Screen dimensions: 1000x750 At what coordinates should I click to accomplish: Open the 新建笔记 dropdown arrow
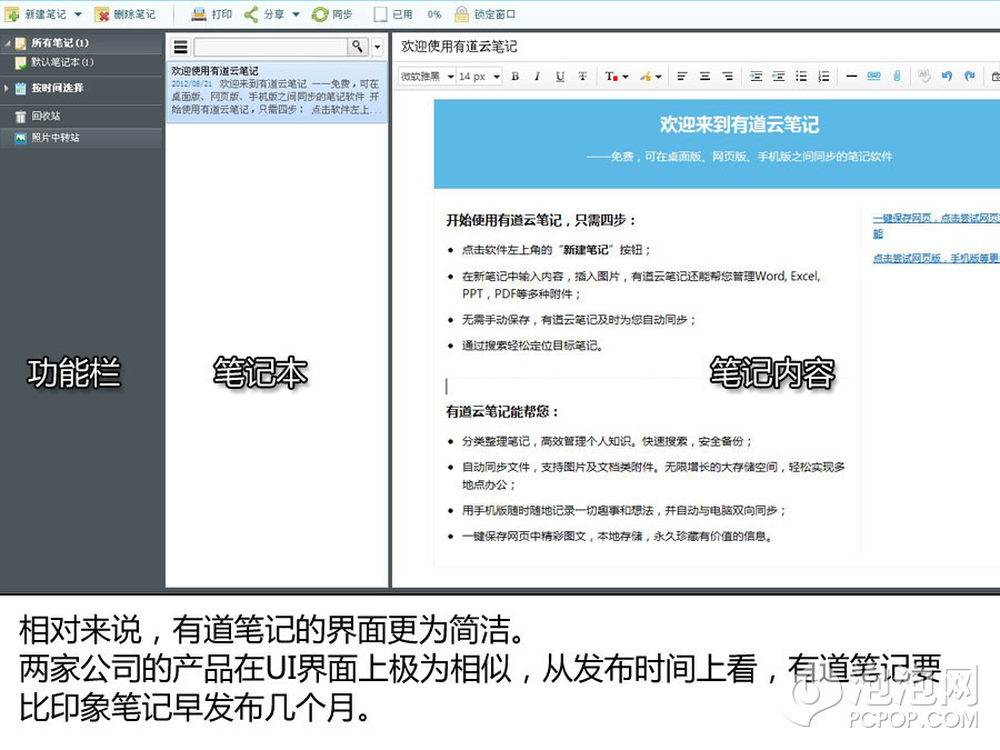pos(78,14)
